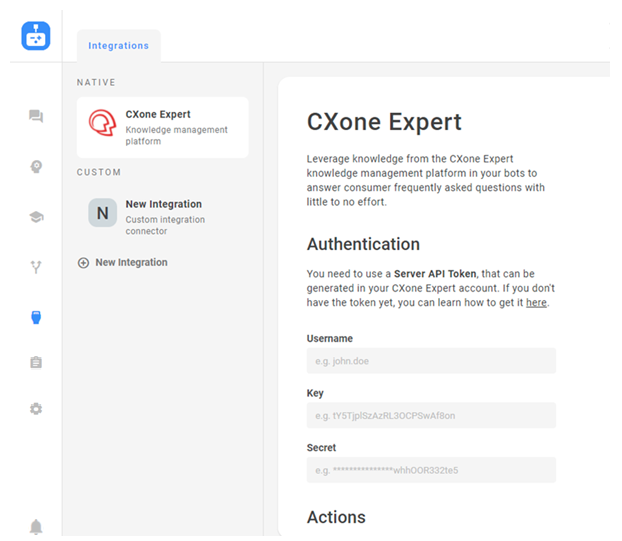The height and width of the screenshot is (541, 622).
Task: Open the notifications bell icon
Action: tap(36, 527)
